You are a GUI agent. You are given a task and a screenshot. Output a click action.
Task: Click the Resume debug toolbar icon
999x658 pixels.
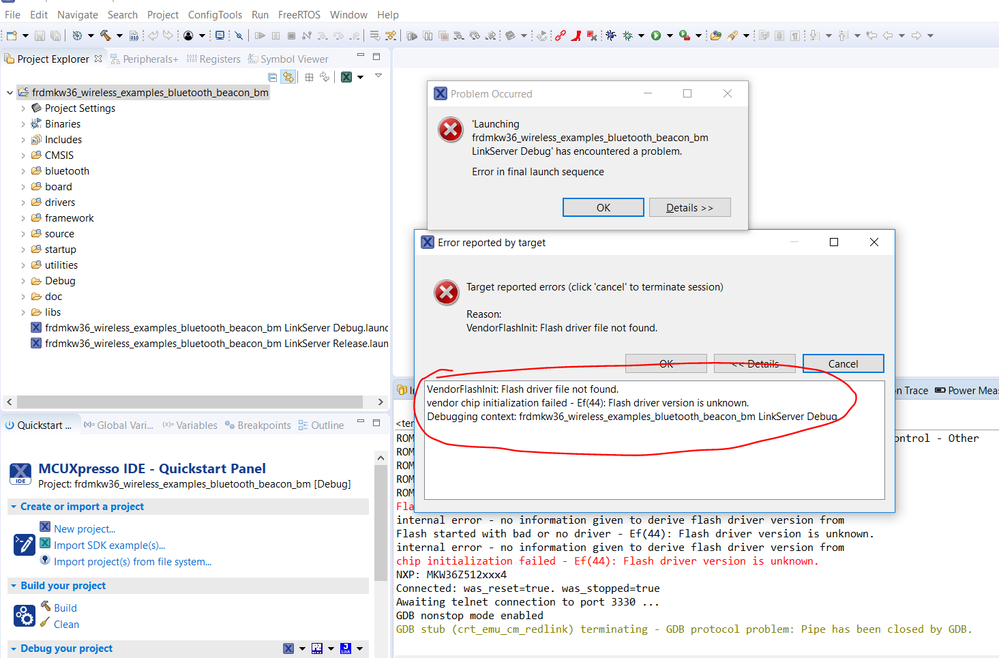click(x=260, y=36)
